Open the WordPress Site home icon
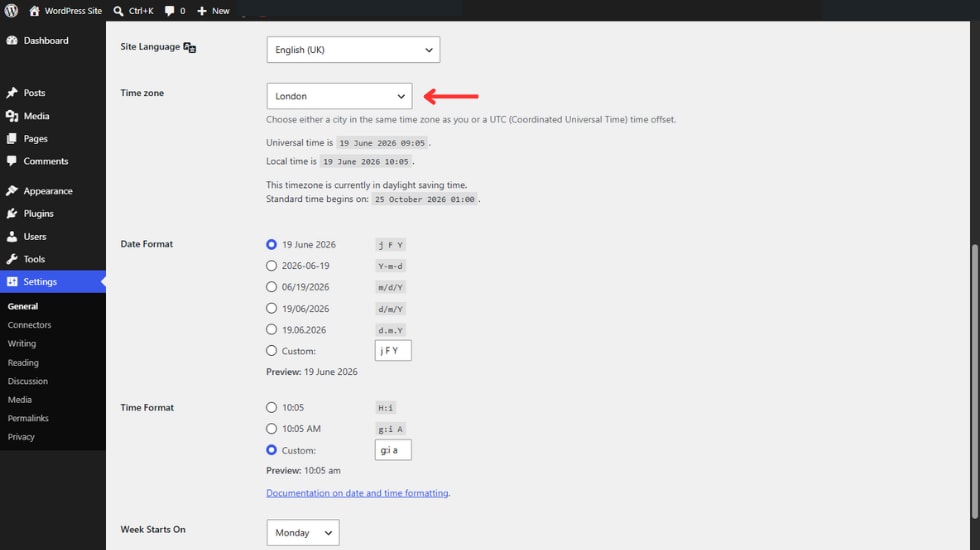 coord(34,11)
